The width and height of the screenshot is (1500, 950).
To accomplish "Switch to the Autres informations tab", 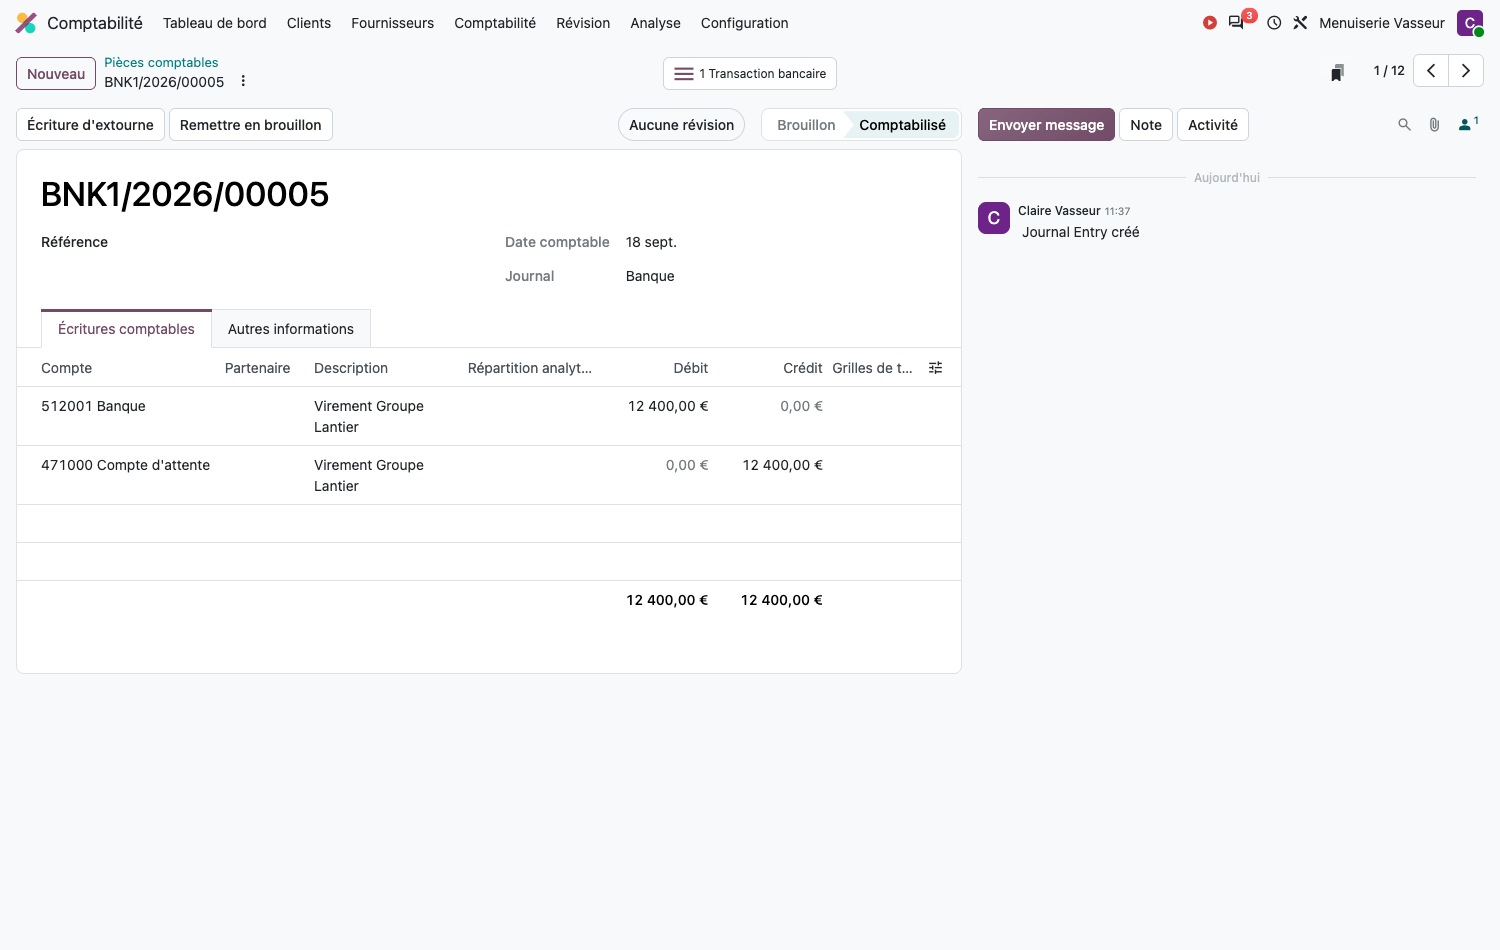I will [291, 329].
